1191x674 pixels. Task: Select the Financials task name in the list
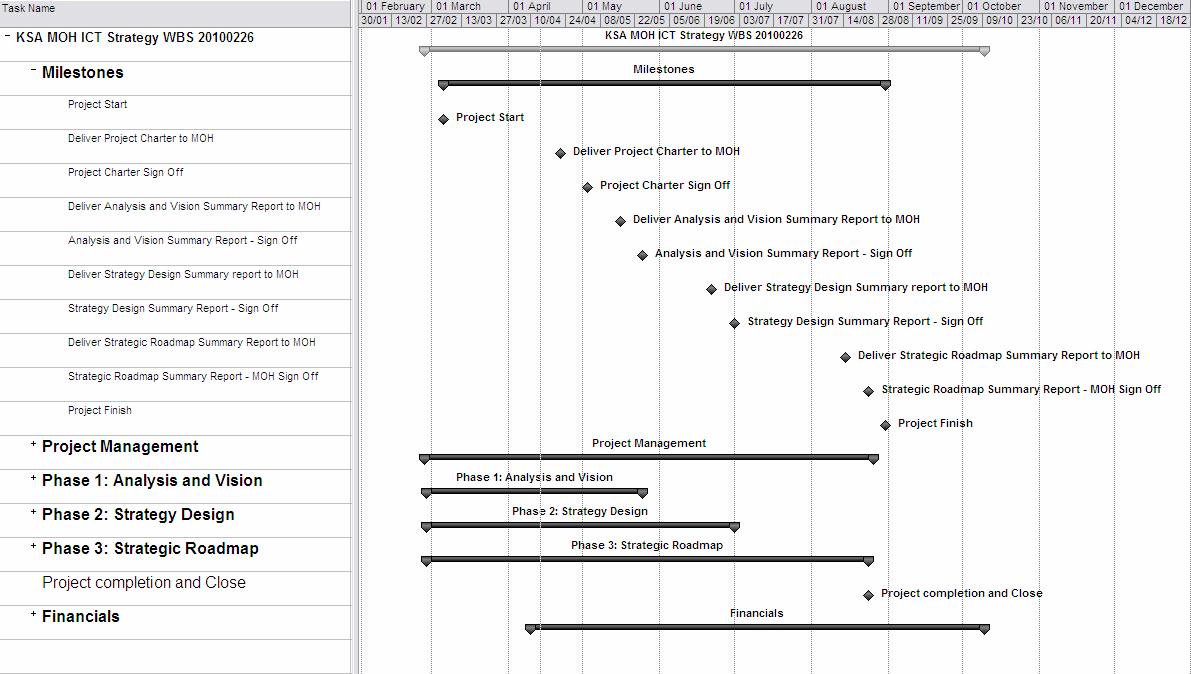(81, 616)
